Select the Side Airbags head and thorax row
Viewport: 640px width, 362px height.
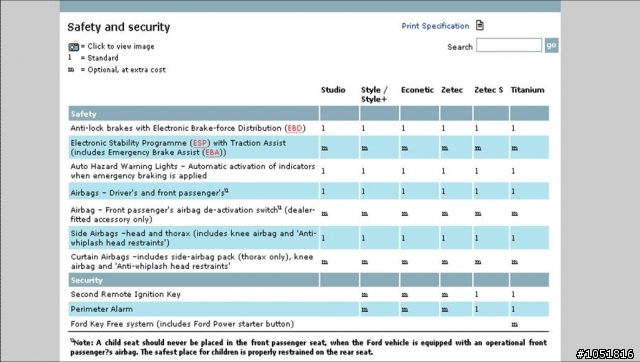click(x=309, y=238)
